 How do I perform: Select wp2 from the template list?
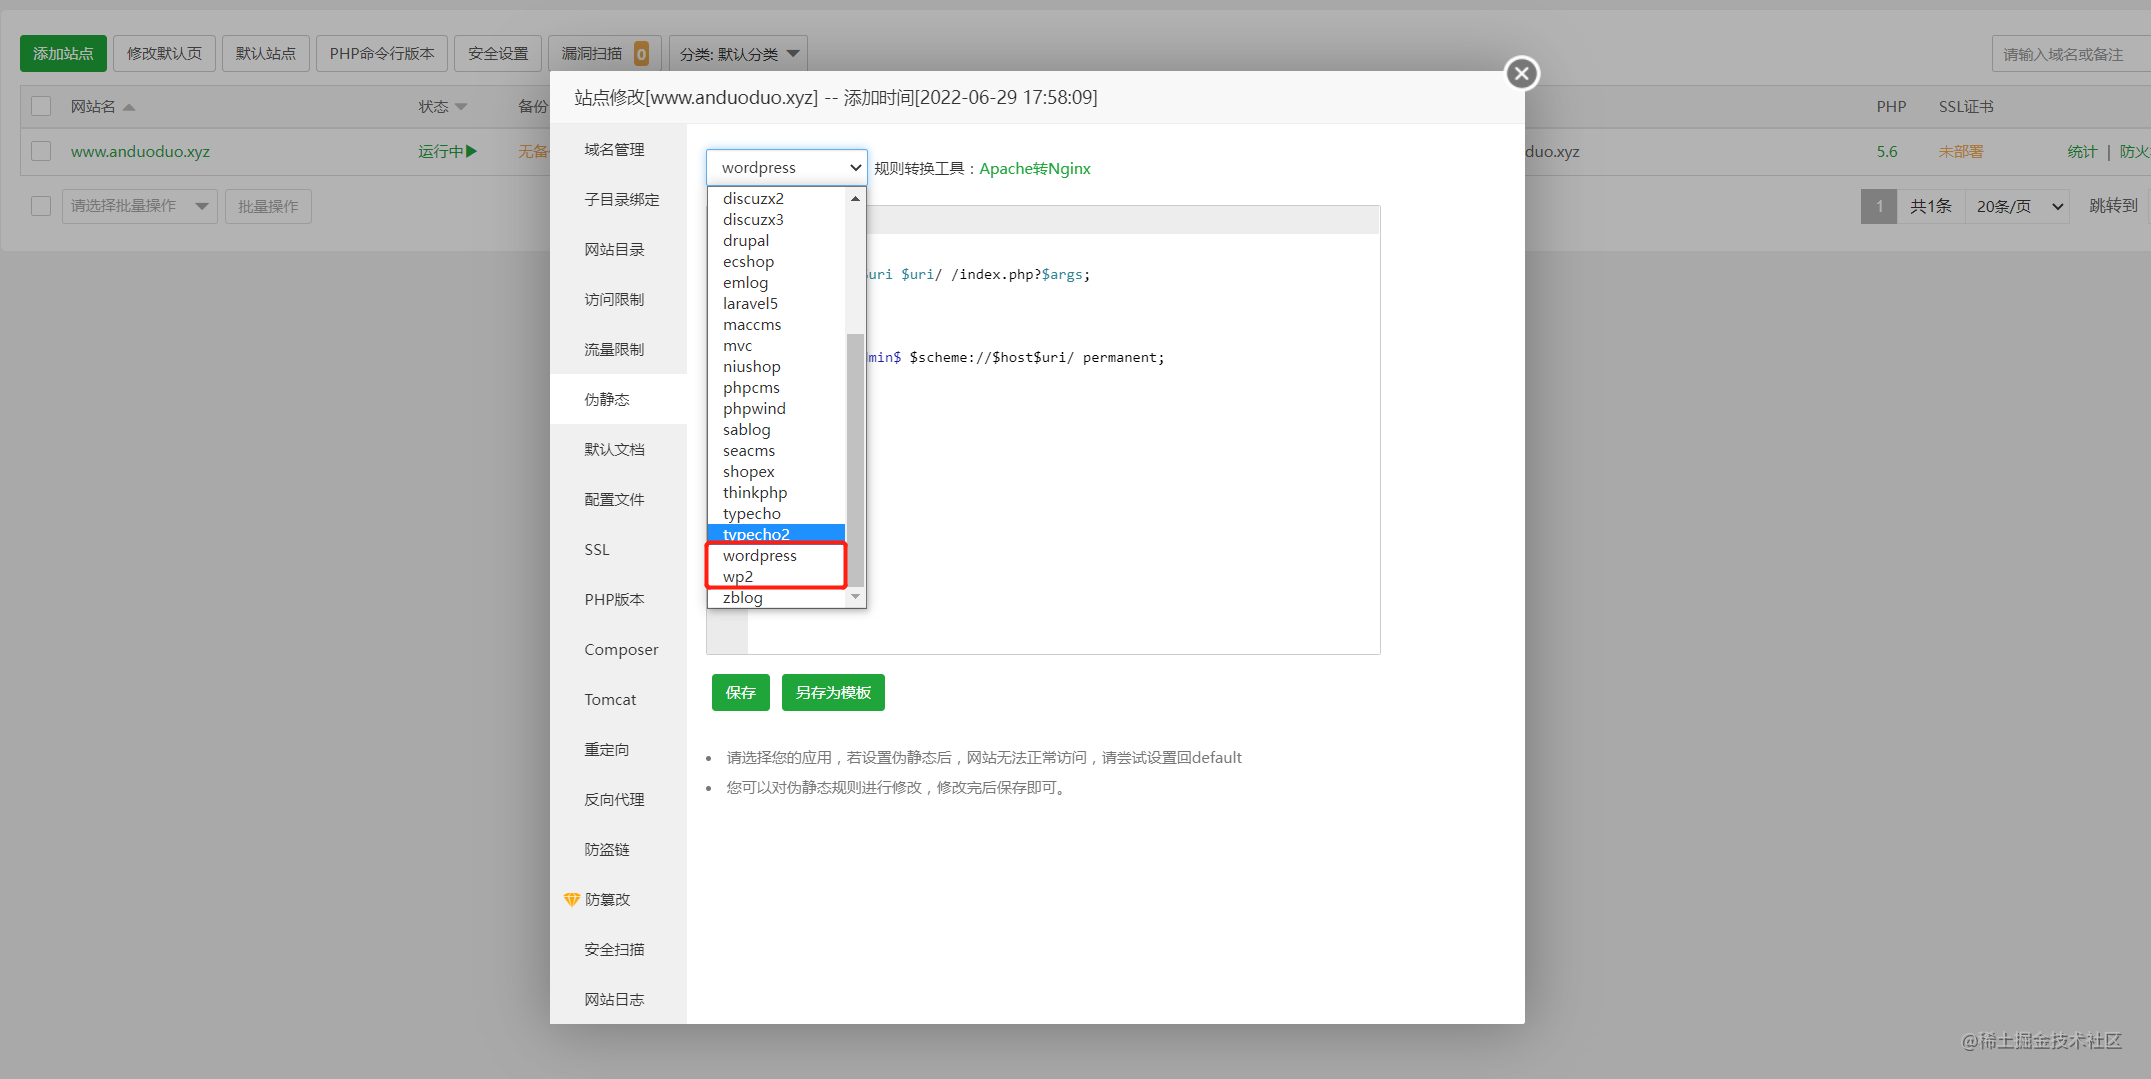click(738, 577)
